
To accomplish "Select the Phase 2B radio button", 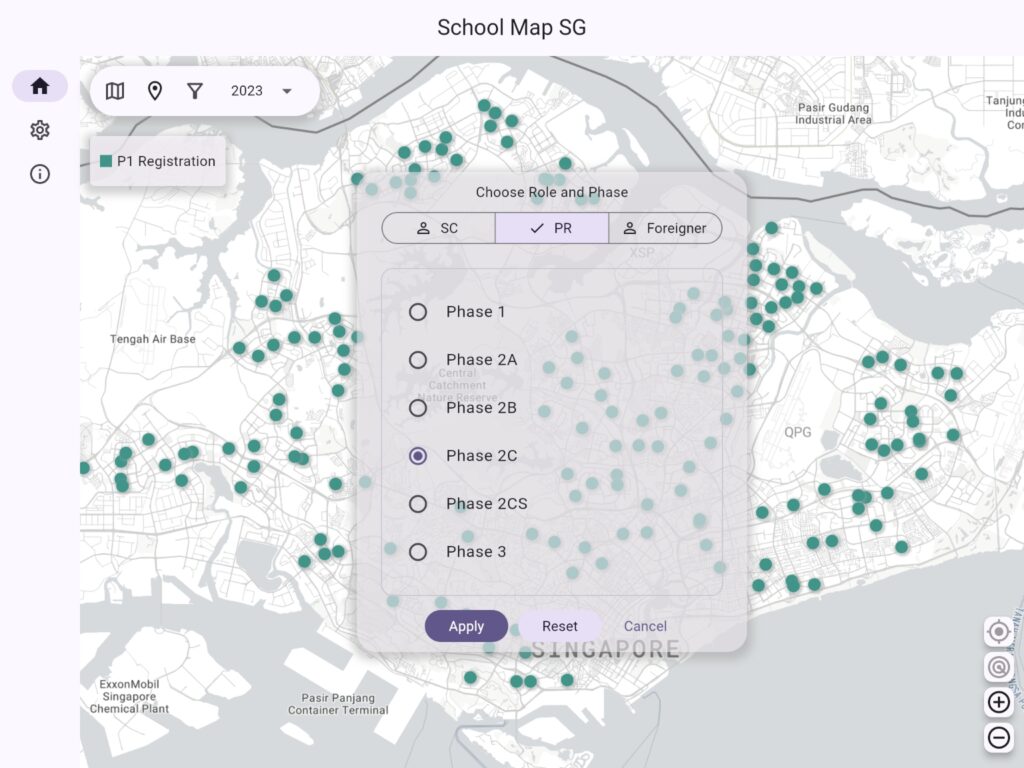I will (x=418, y=408).
